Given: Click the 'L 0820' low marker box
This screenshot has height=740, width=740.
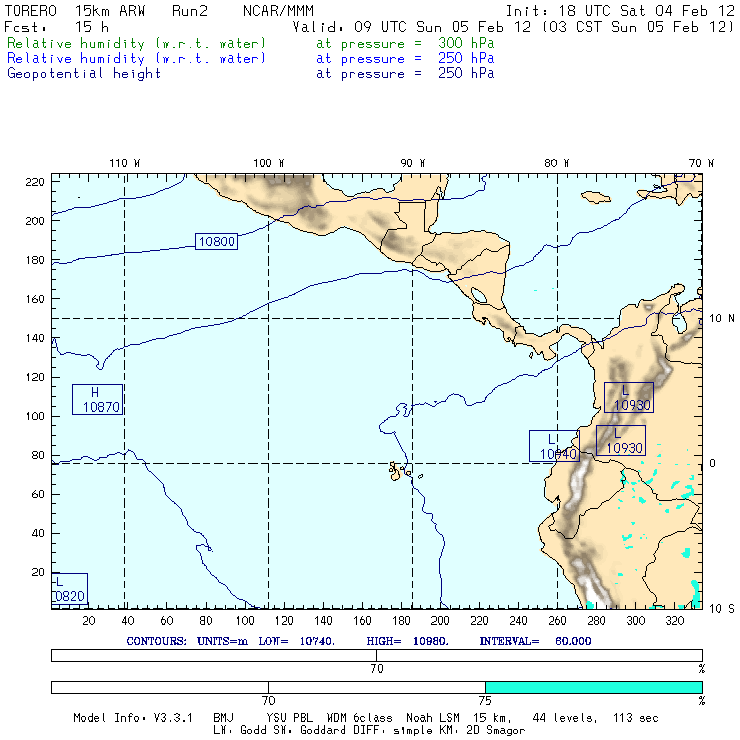Looking at the screenshot, I should pyautogui.click(x=69, y=589).
